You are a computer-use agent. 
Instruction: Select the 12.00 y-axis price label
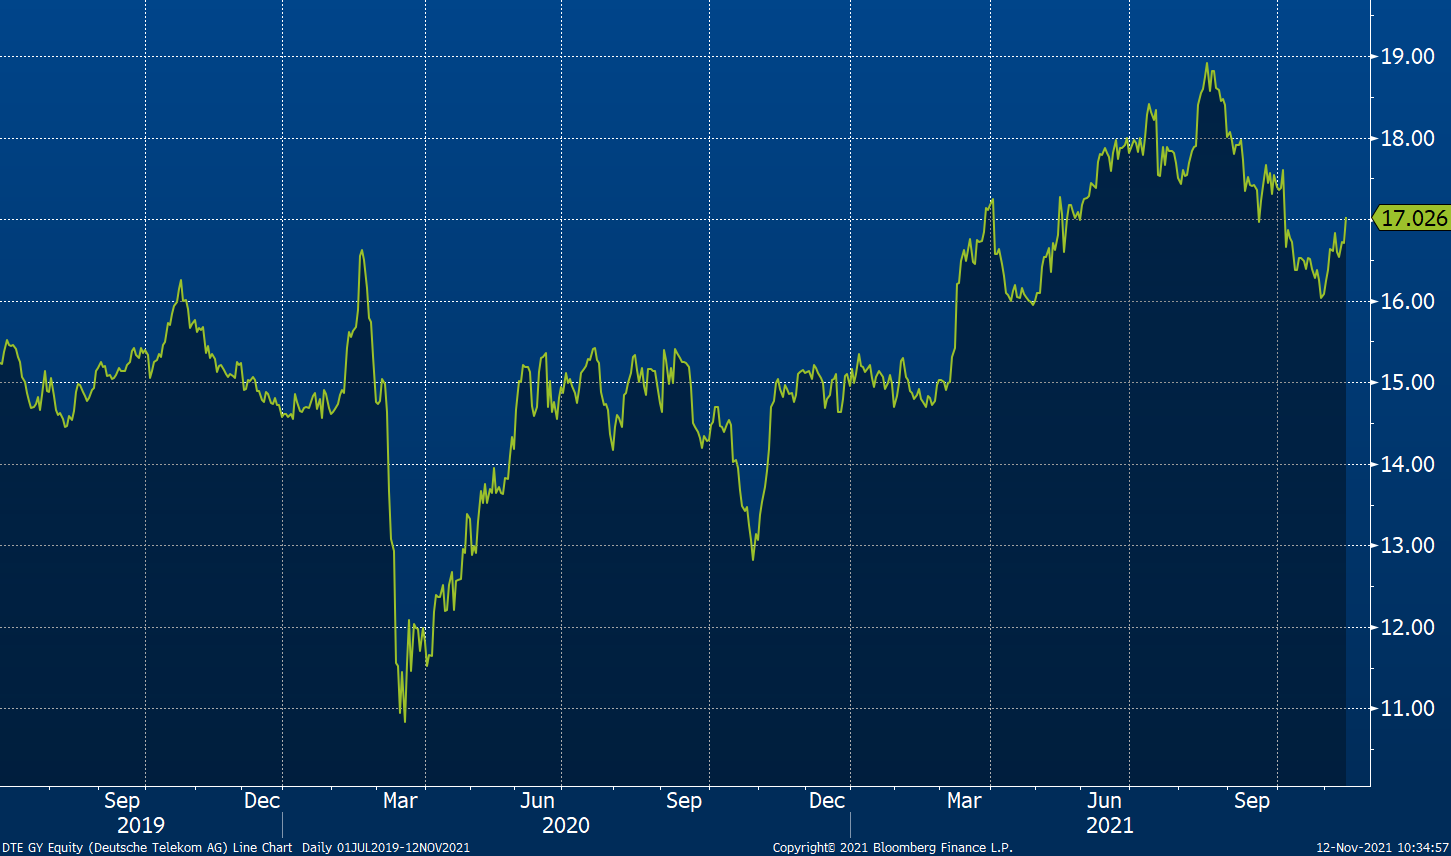(x=1407, y=628)
